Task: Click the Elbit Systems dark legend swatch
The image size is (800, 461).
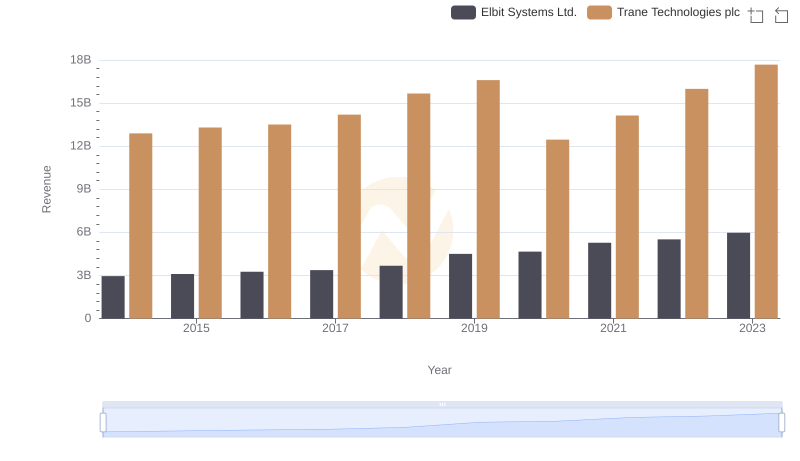Action: pyautogui.click(x=463, y=12)
